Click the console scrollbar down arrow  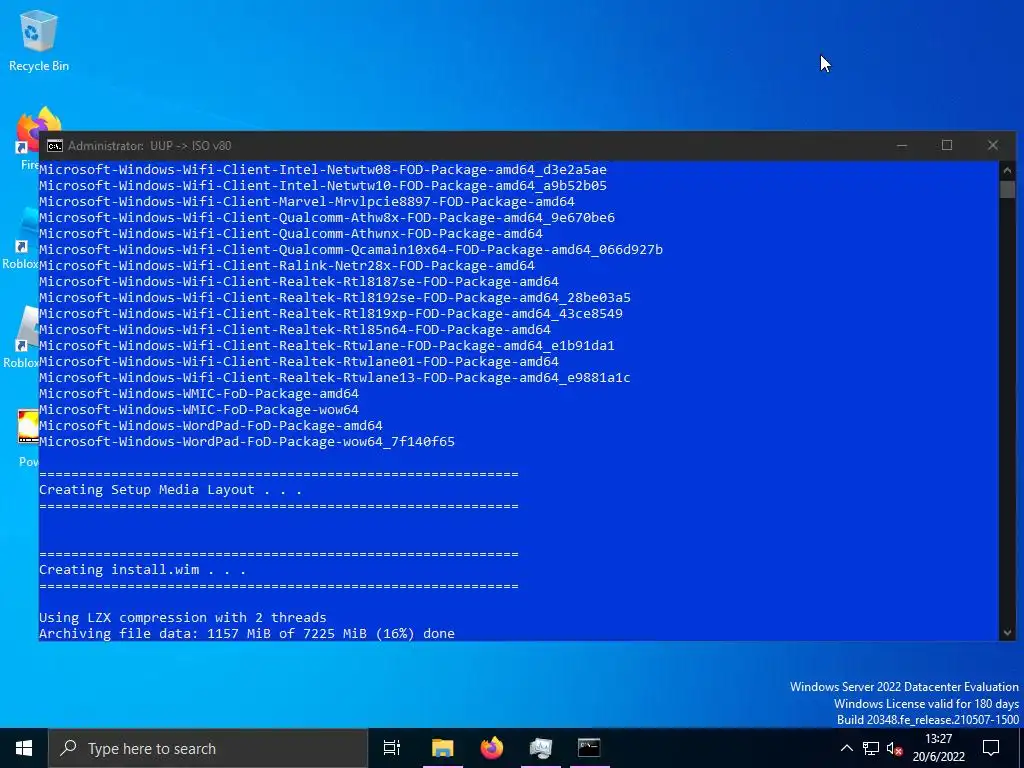1007,632
